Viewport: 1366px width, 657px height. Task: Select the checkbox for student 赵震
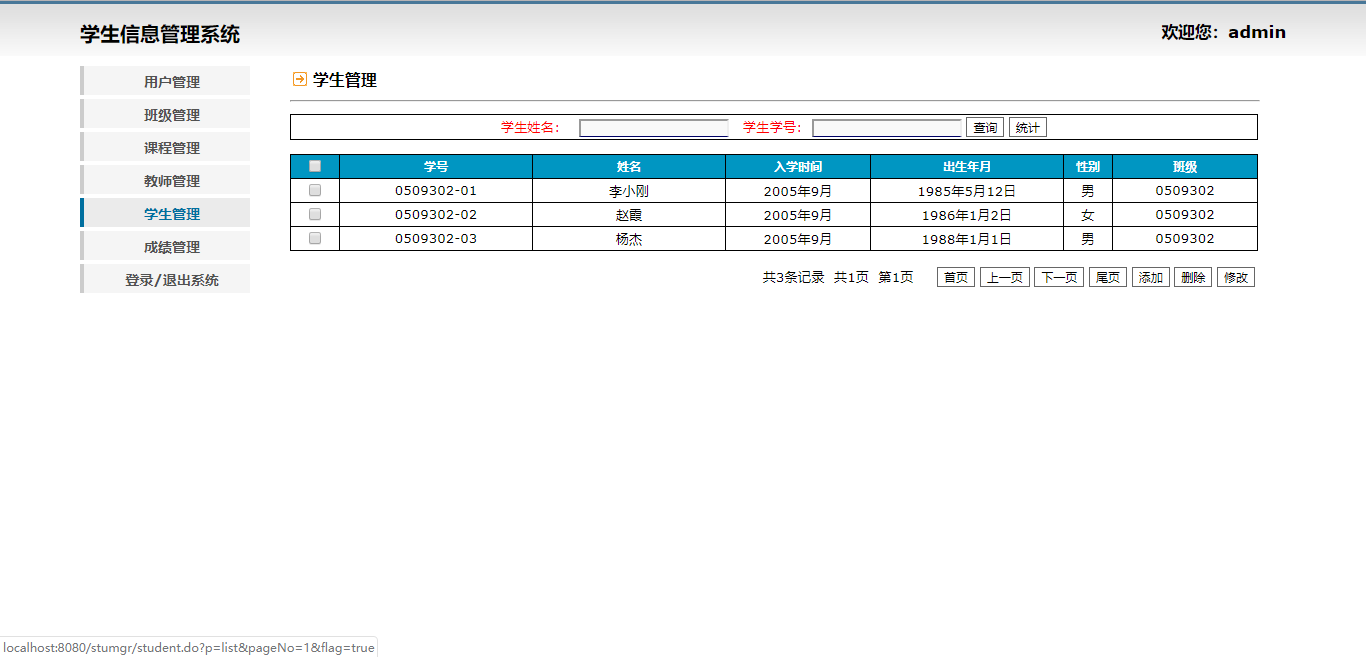pyautogui.click(x=315, y=214)
